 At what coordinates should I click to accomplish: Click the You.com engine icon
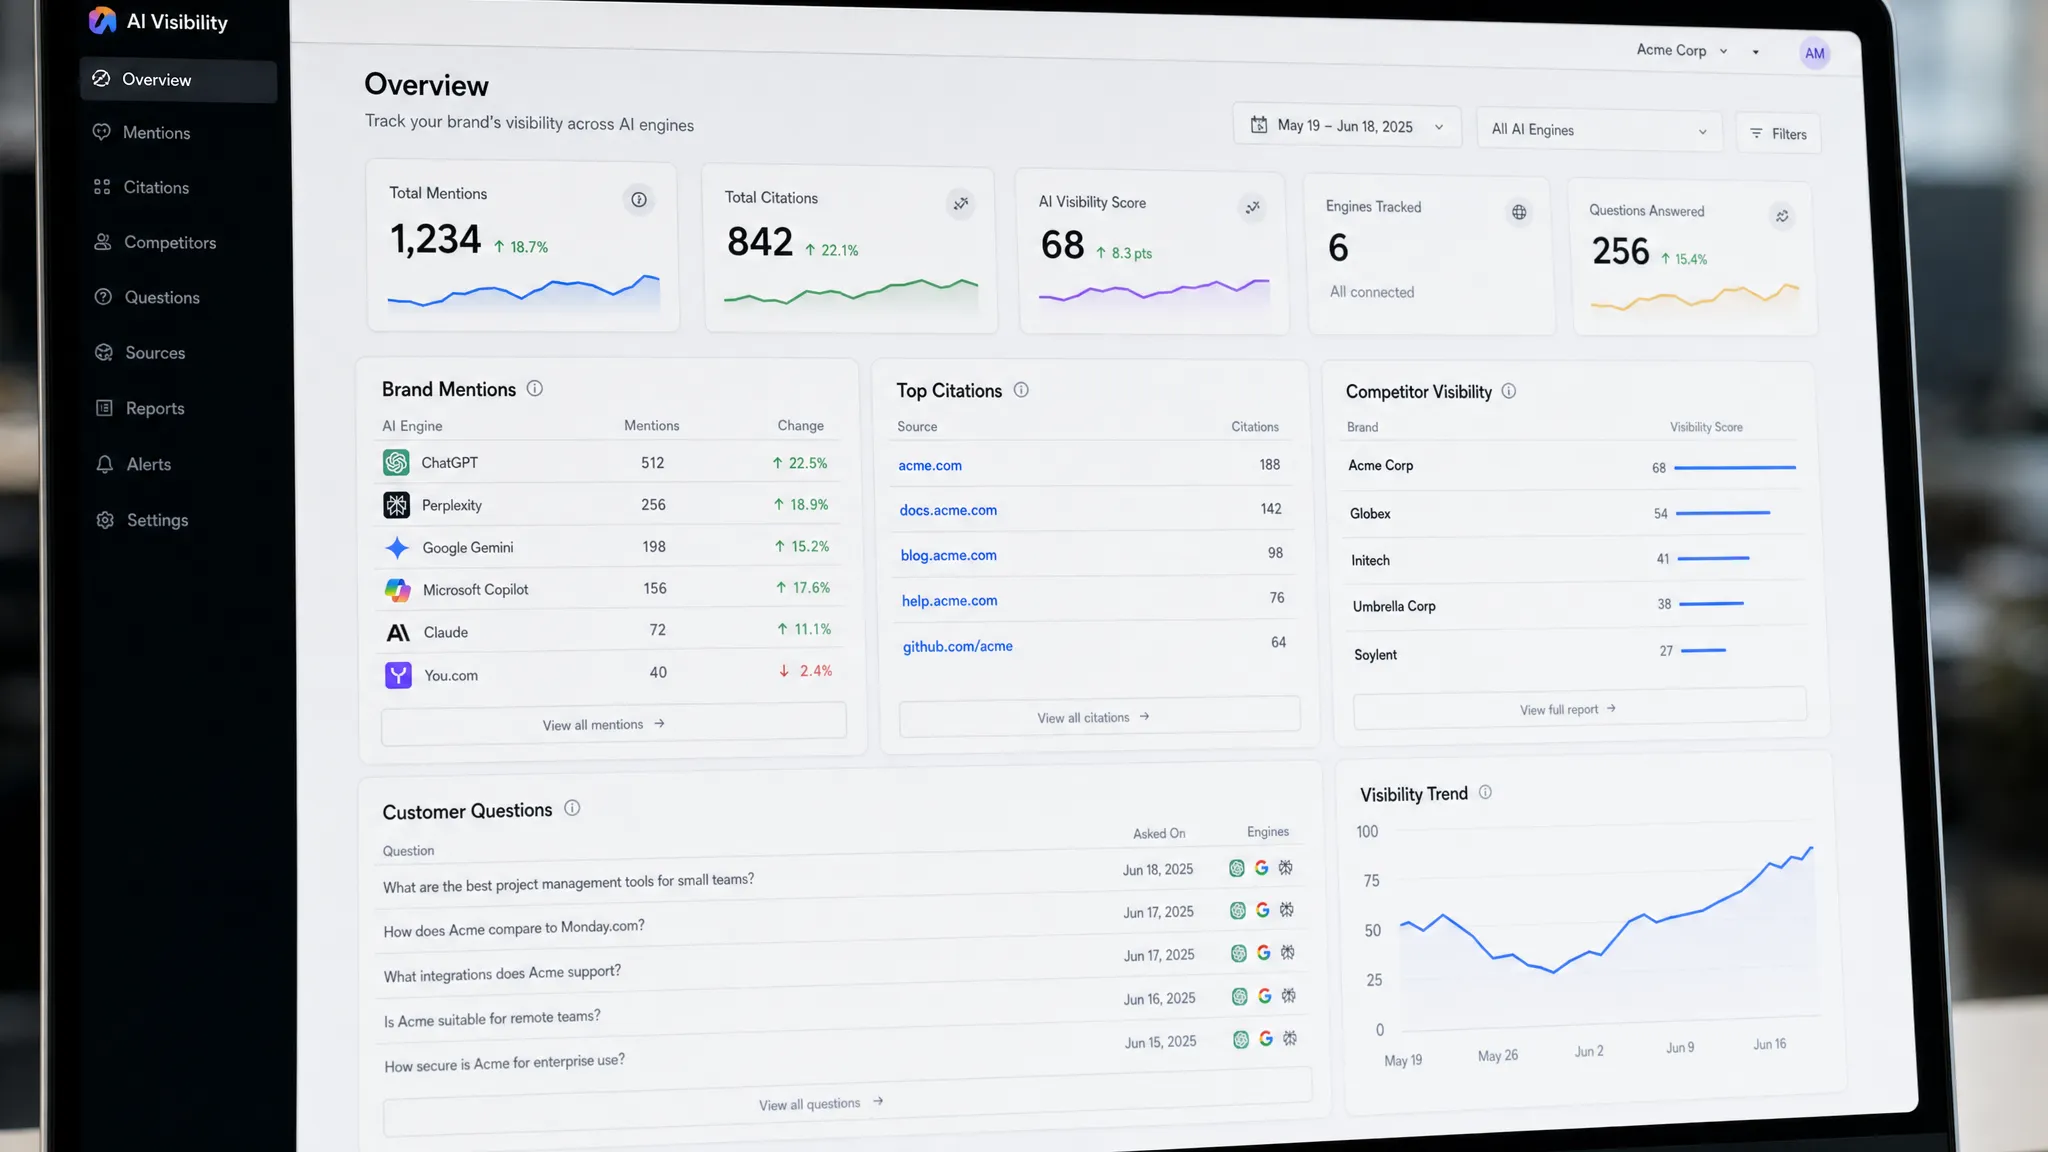[x=398, y=675]
